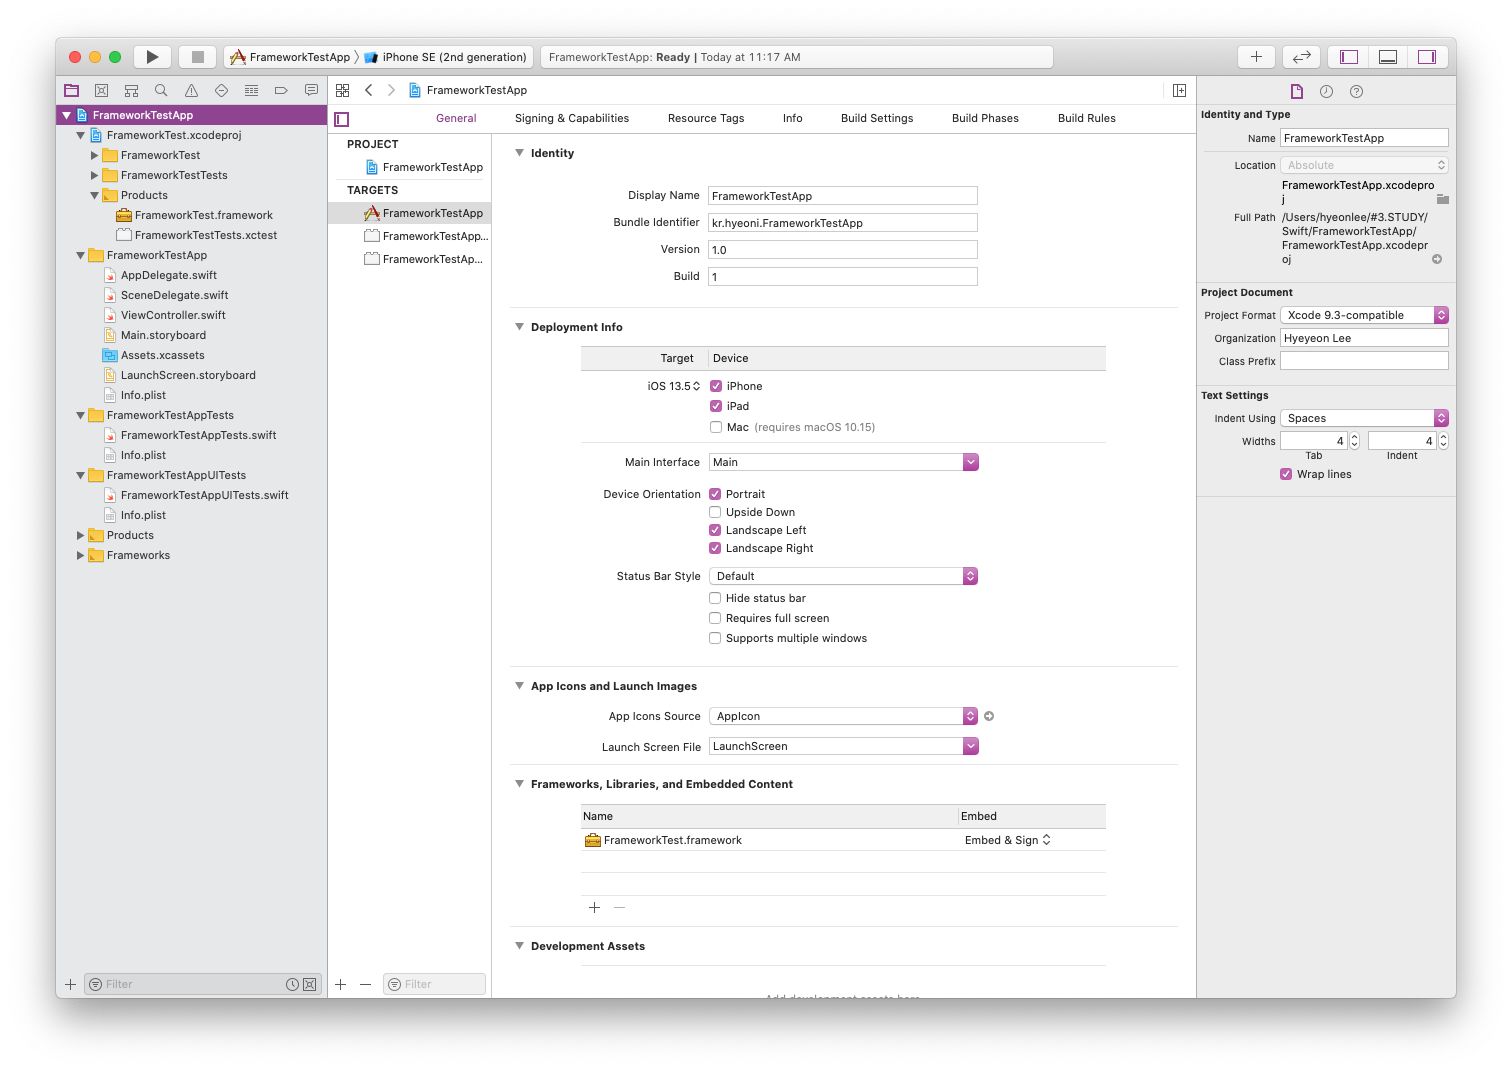Change Embed & Sign option
1512x1072 pixels.
click(1008, 840)
